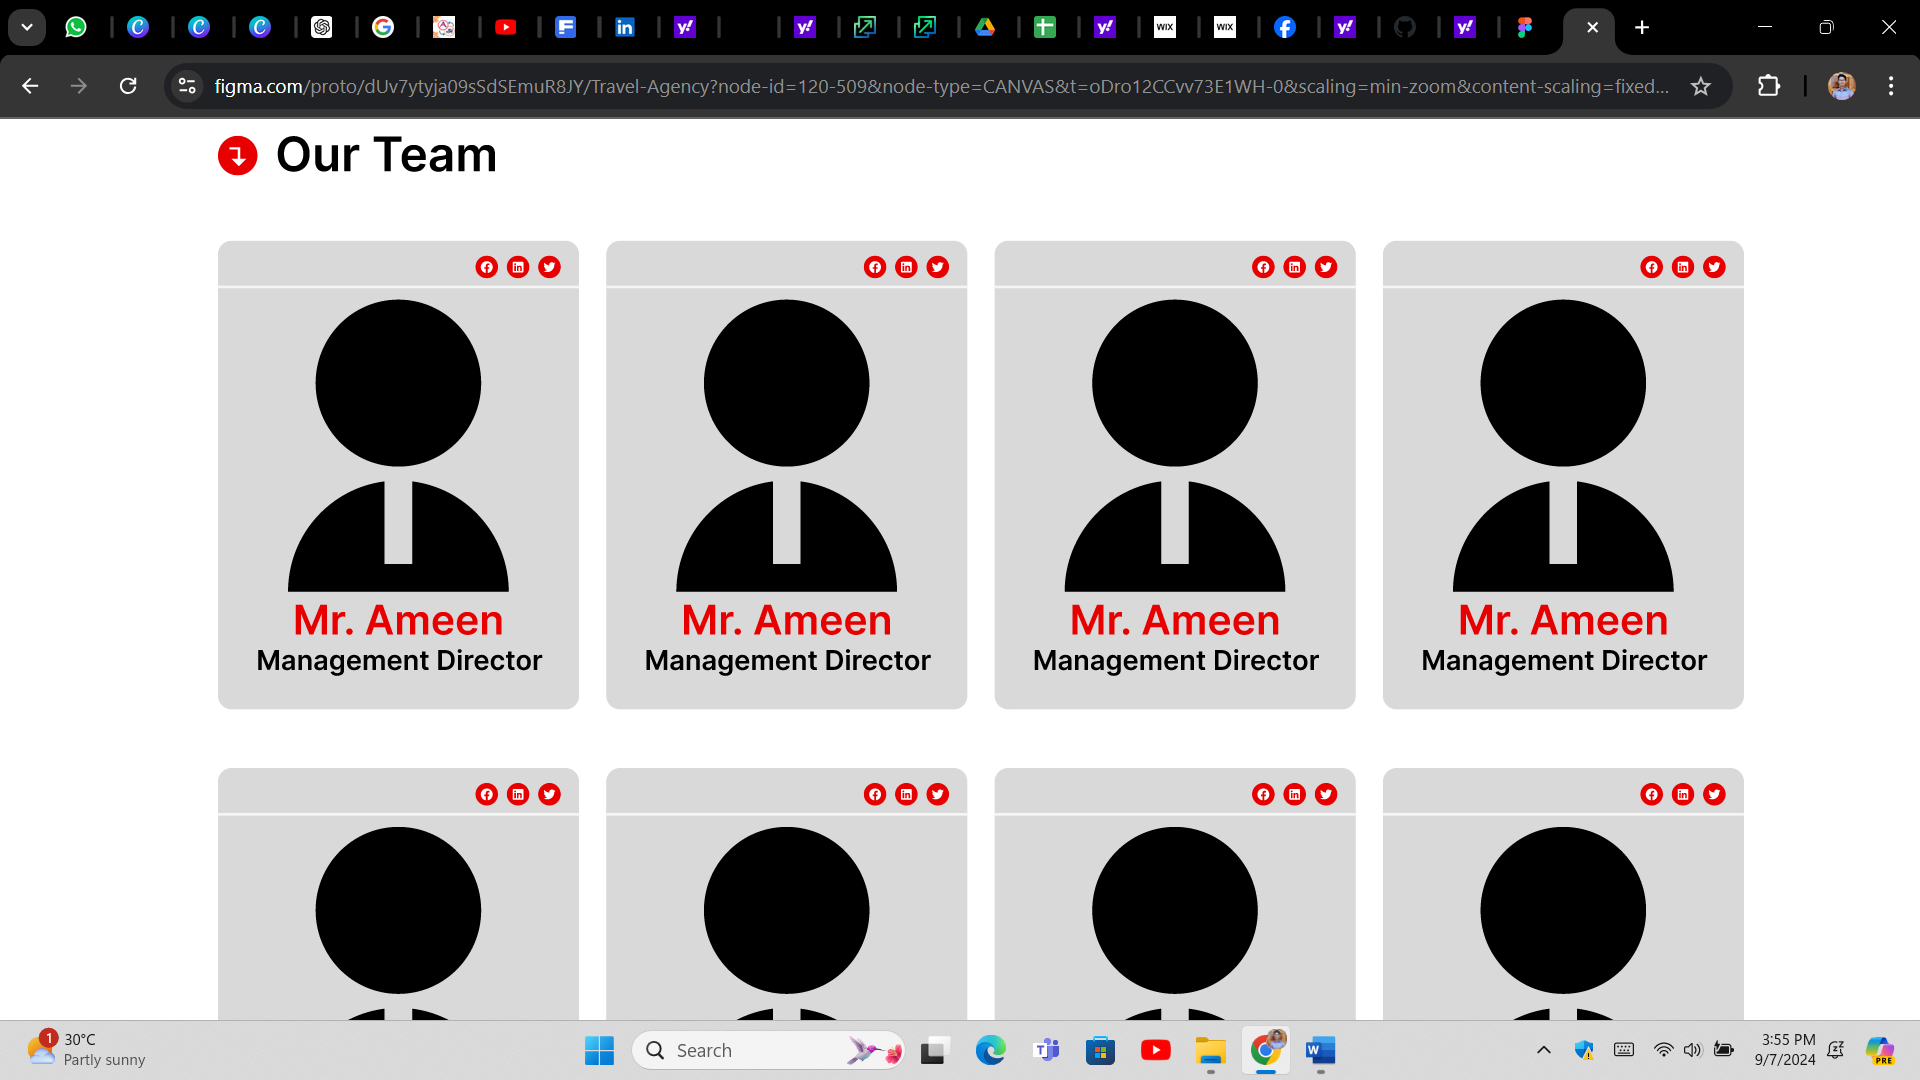1920x1080 pixels.
Task: Open Microsoft Word from the taskbar
Action: (1320, 1050)
